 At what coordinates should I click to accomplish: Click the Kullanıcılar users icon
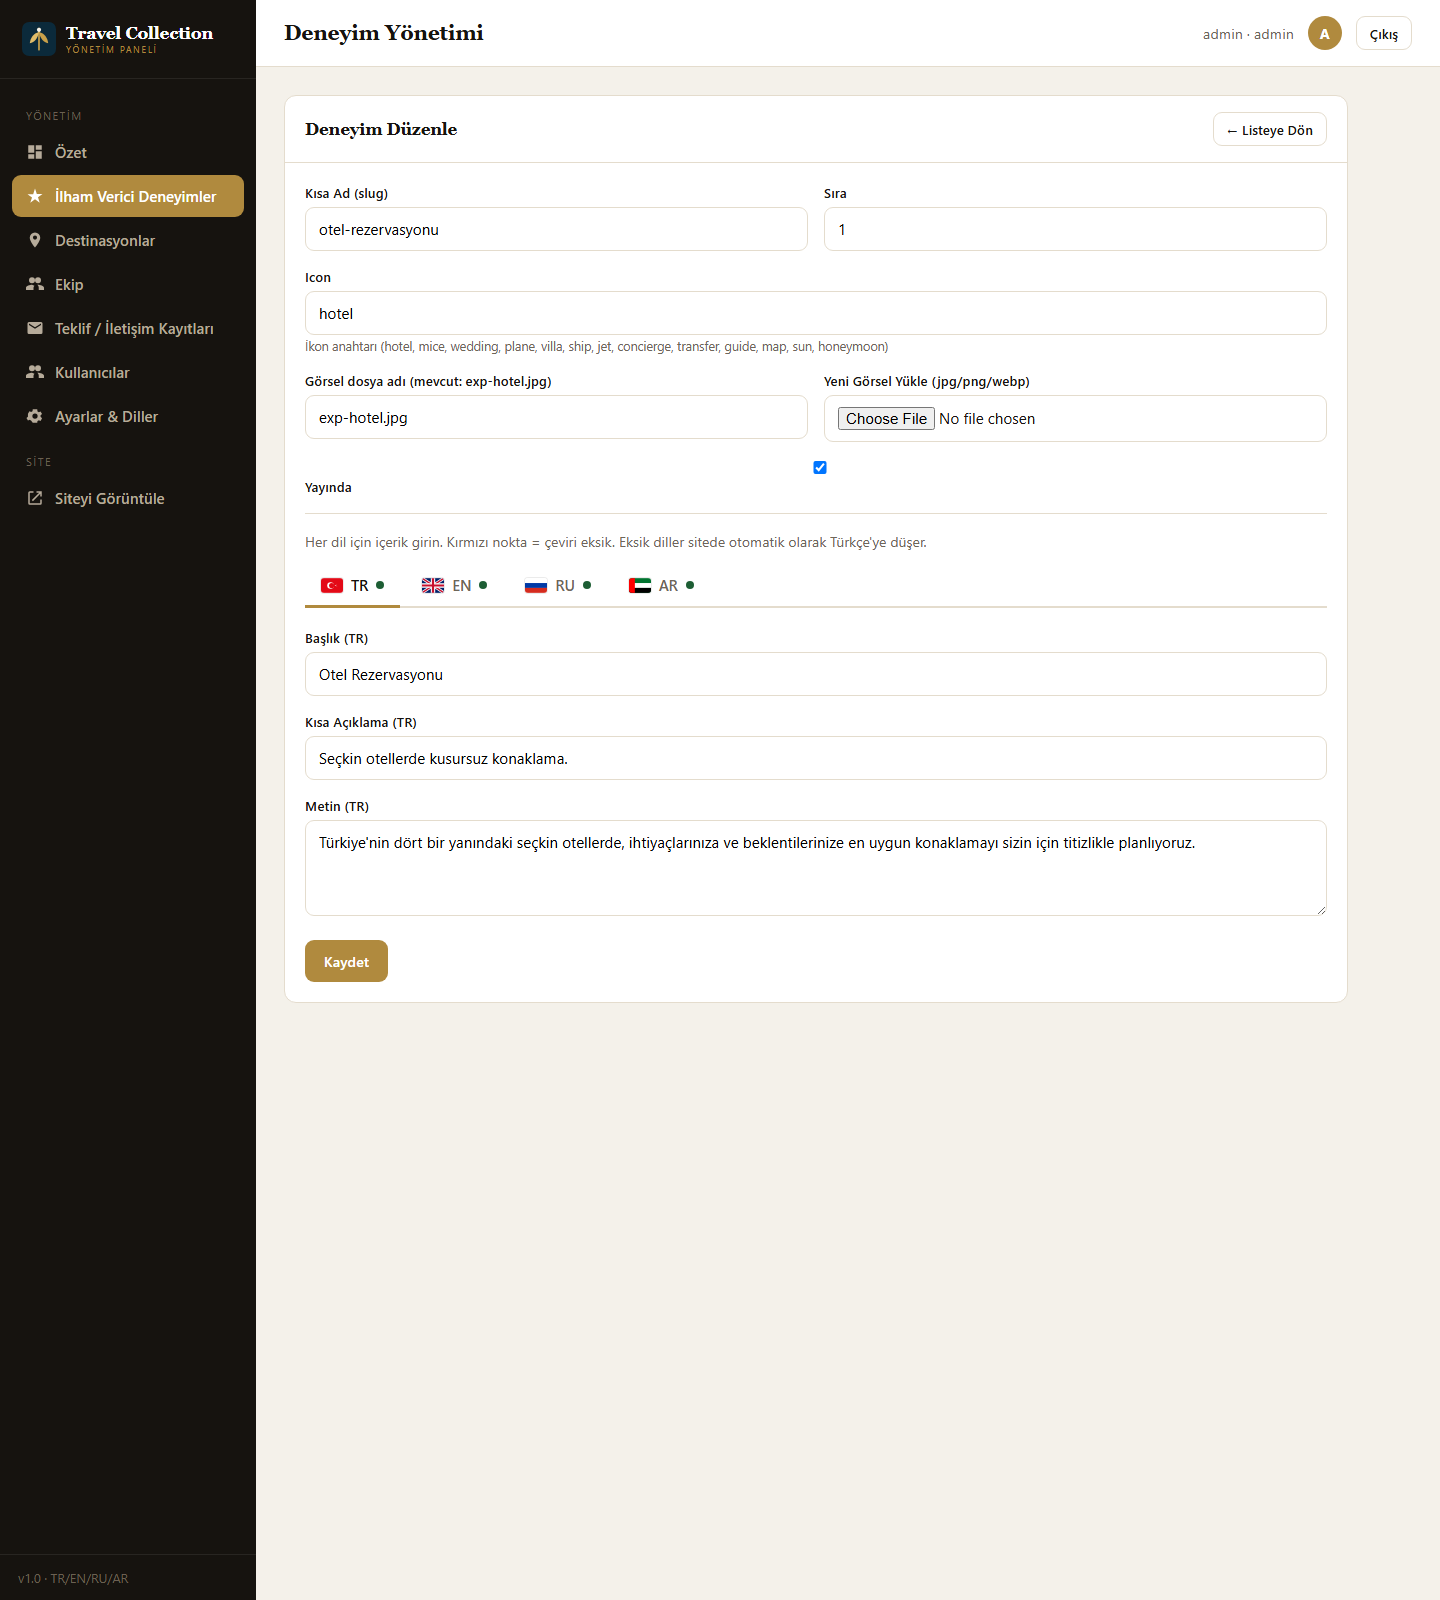click(x=35, y=372)
